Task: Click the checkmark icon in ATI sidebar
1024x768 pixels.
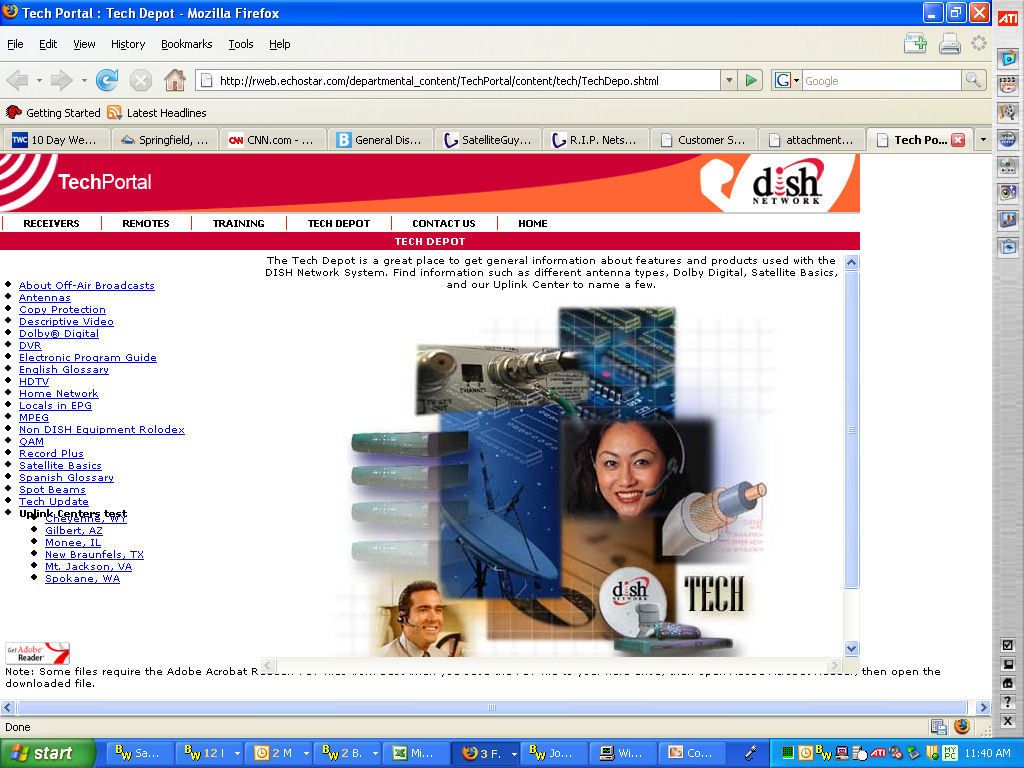Action: [x=1008, y=645]
